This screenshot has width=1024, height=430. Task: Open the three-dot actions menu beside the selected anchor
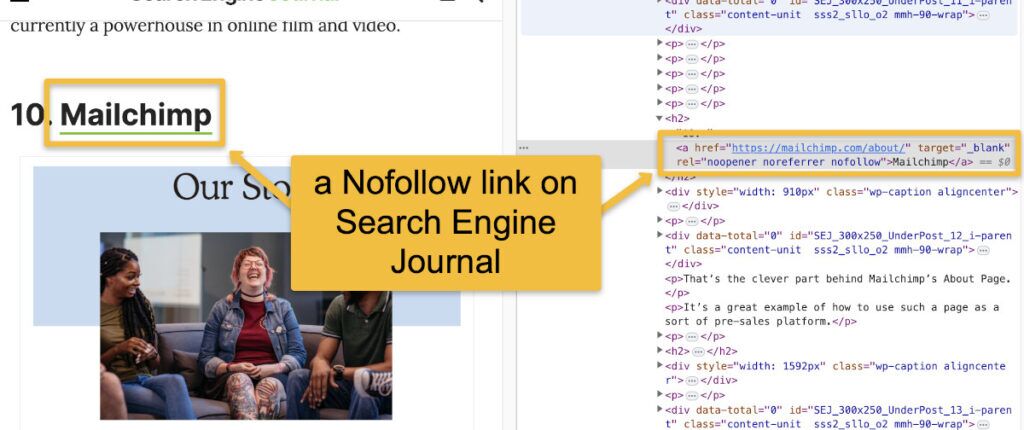(x=523, y=148)
